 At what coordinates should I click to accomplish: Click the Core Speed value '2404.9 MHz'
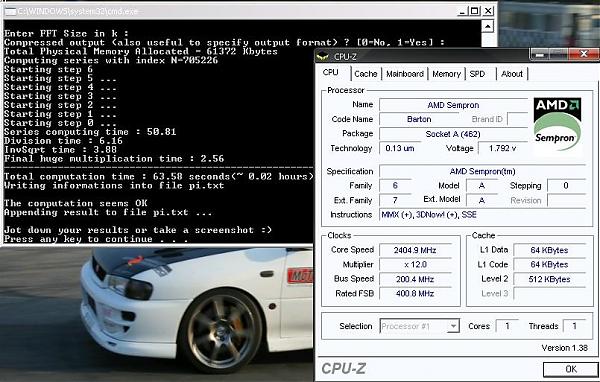415,250
